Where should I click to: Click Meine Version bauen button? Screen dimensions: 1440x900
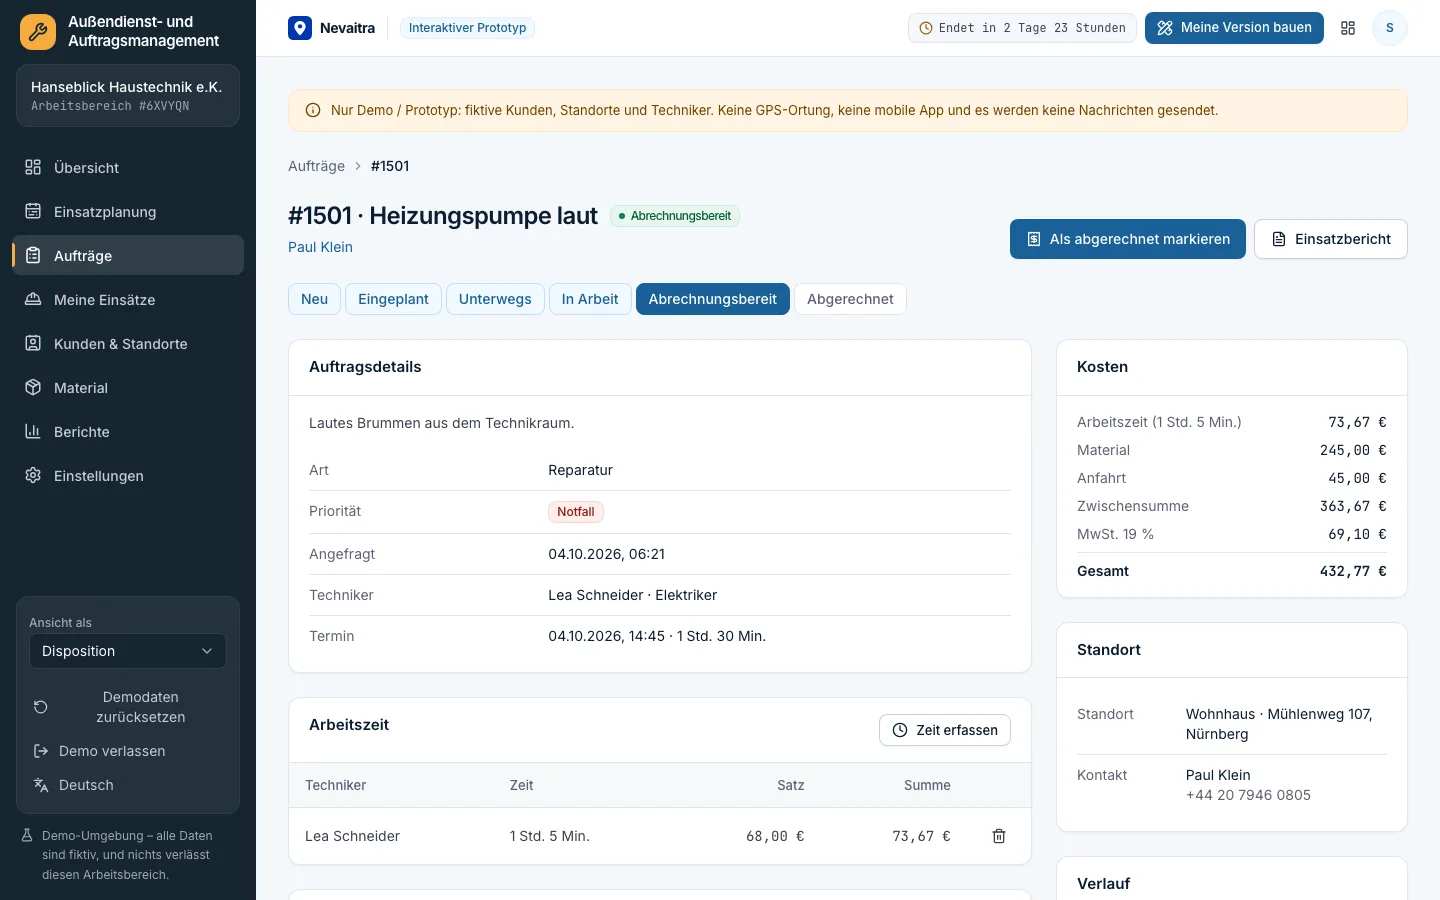1234,28
